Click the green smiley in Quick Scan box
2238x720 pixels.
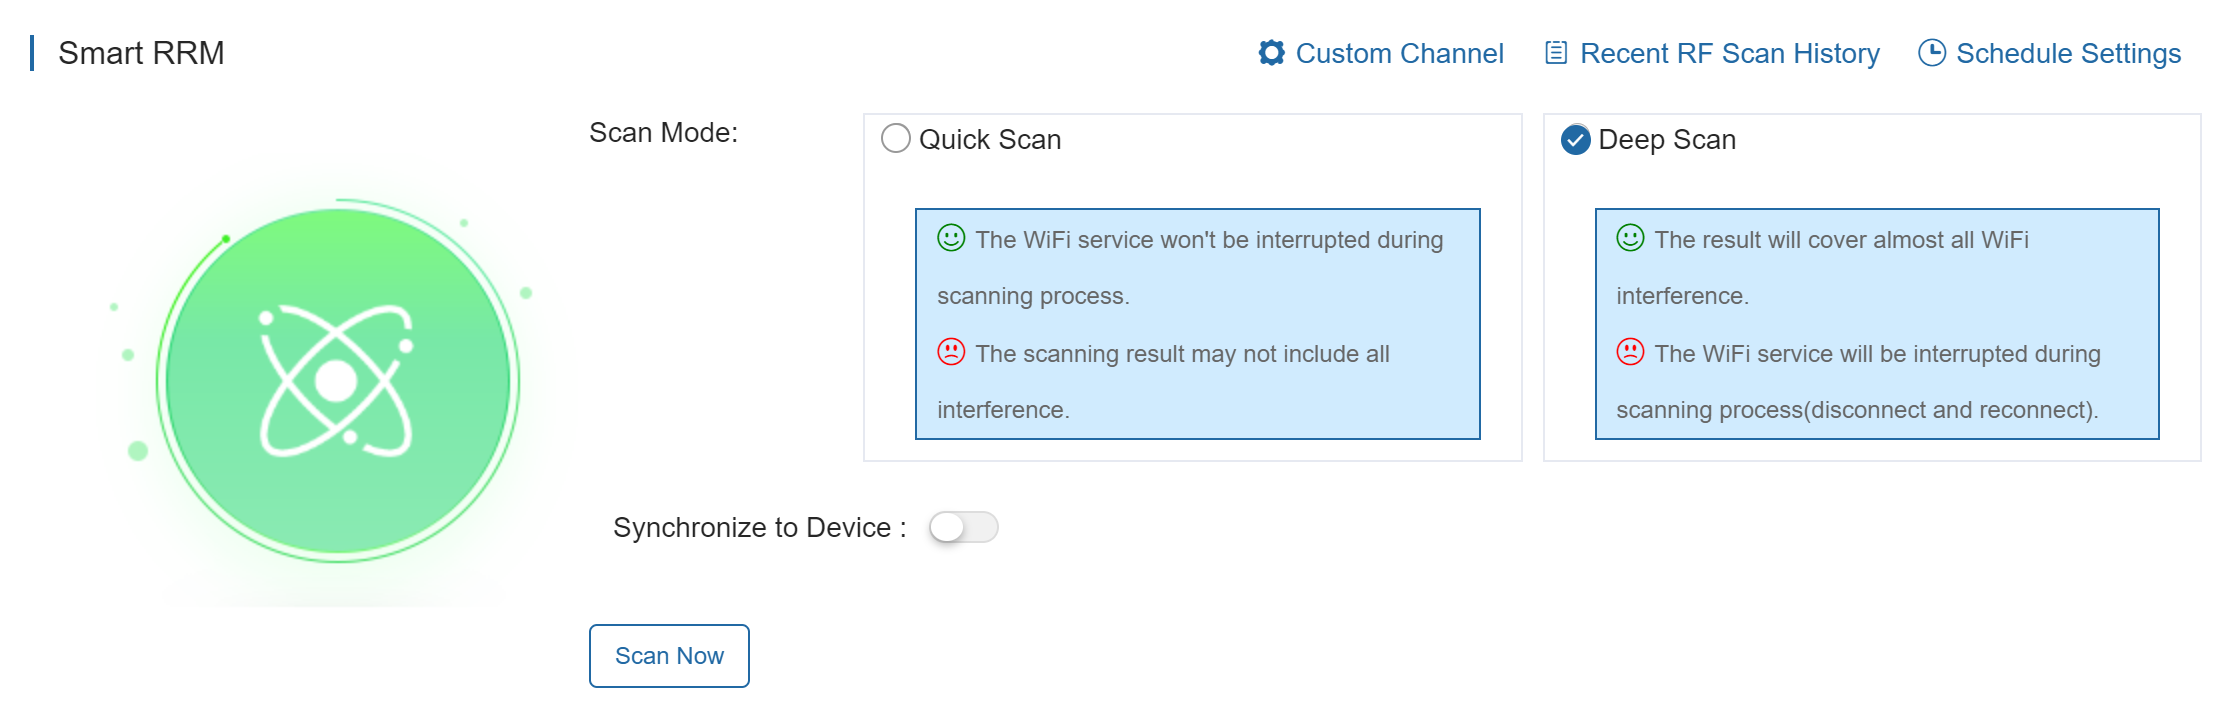(951, 238)
